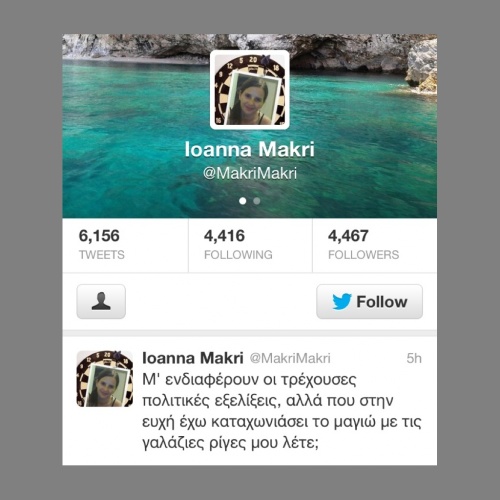
Task: Follow Ioanna Makri's account
Action: (369, 301)
